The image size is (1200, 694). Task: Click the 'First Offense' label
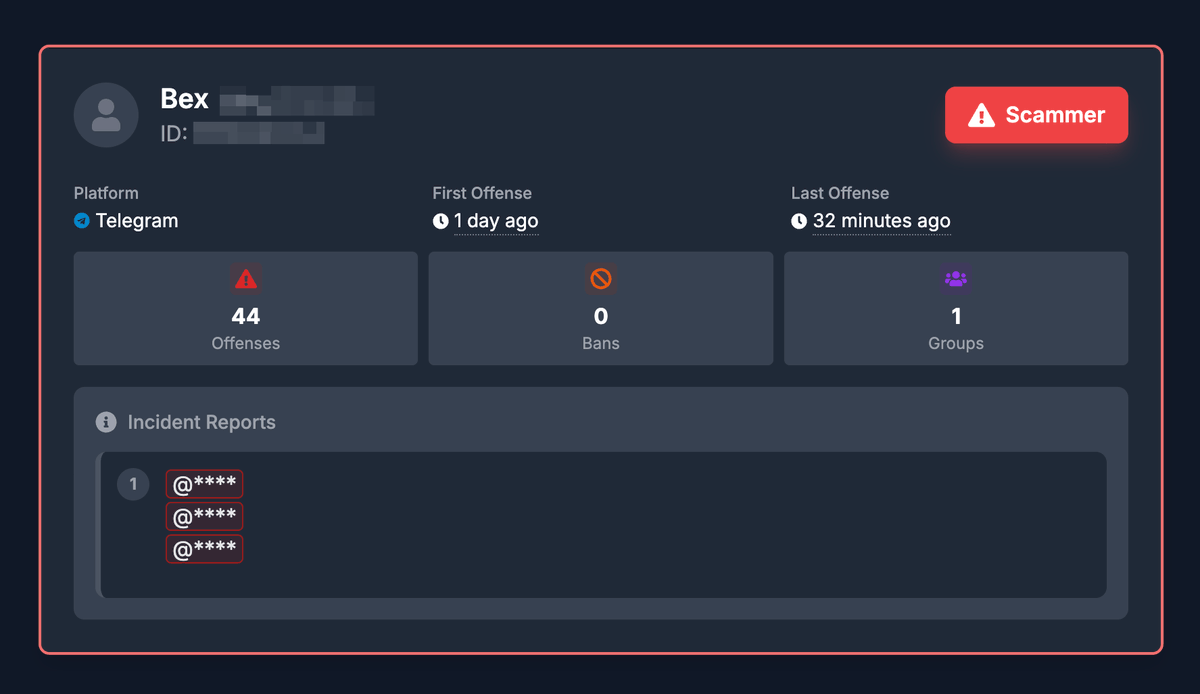(482, 193)
